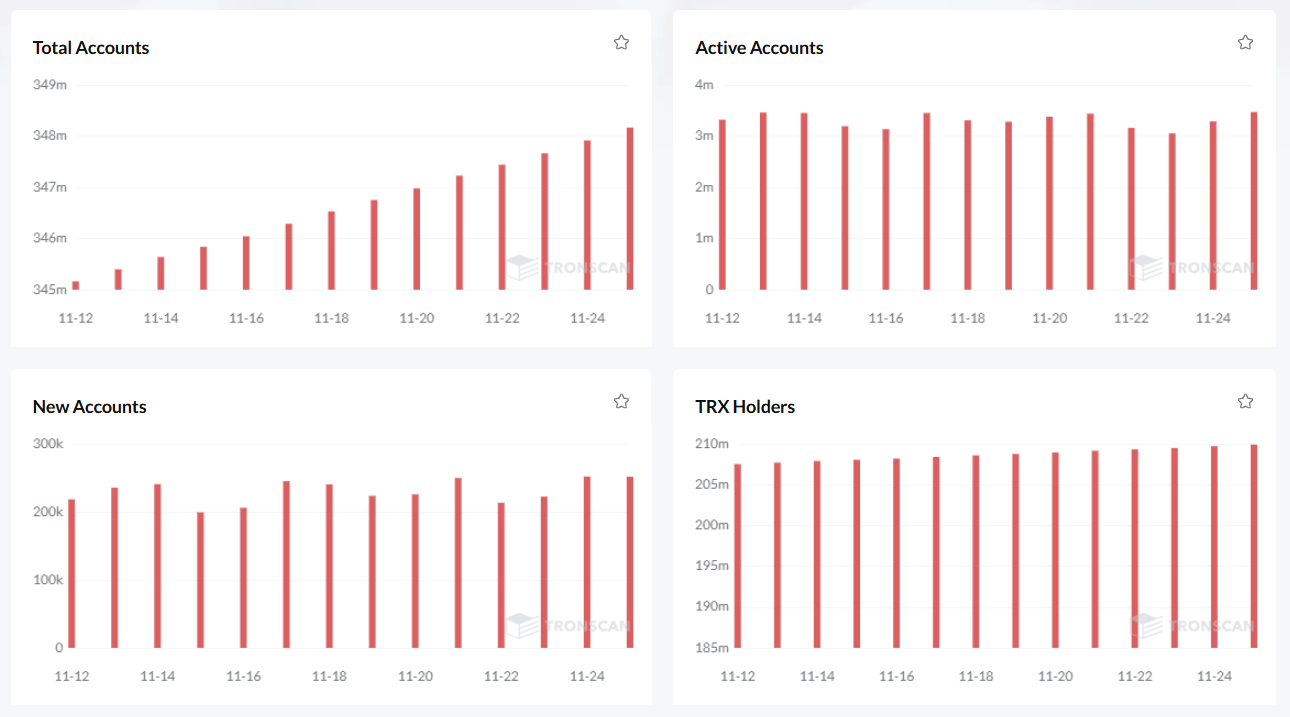Select the 11-12 bar in Active Accounts
The image size is (1290, 717).
722,205
